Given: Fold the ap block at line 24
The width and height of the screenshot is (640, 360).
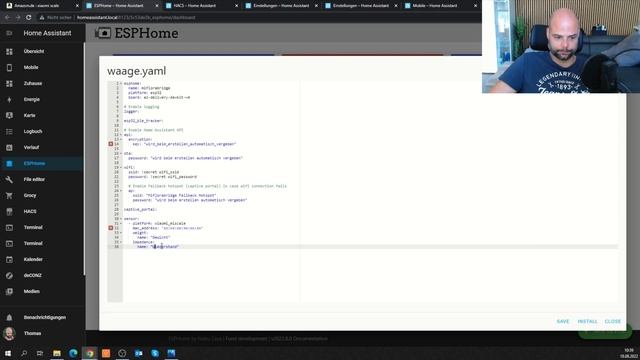Looking at the screenshot, I should [121, 191].
